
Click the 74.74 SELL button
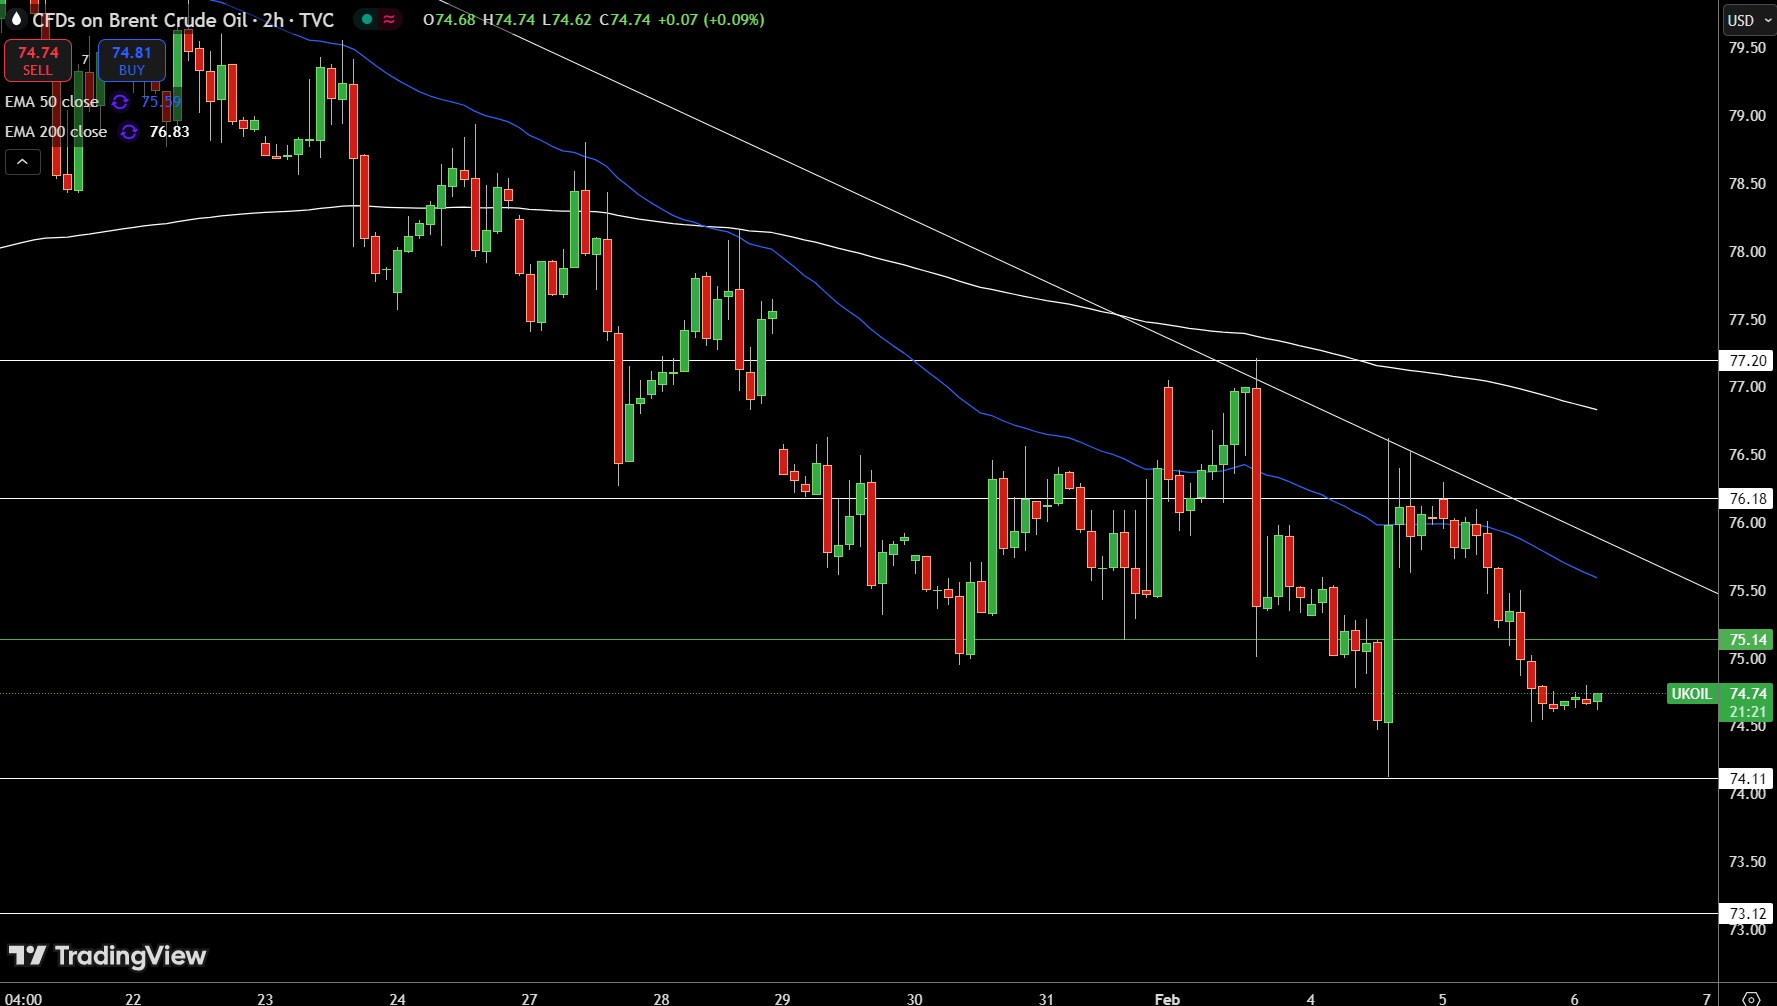(x=38, y=61)
